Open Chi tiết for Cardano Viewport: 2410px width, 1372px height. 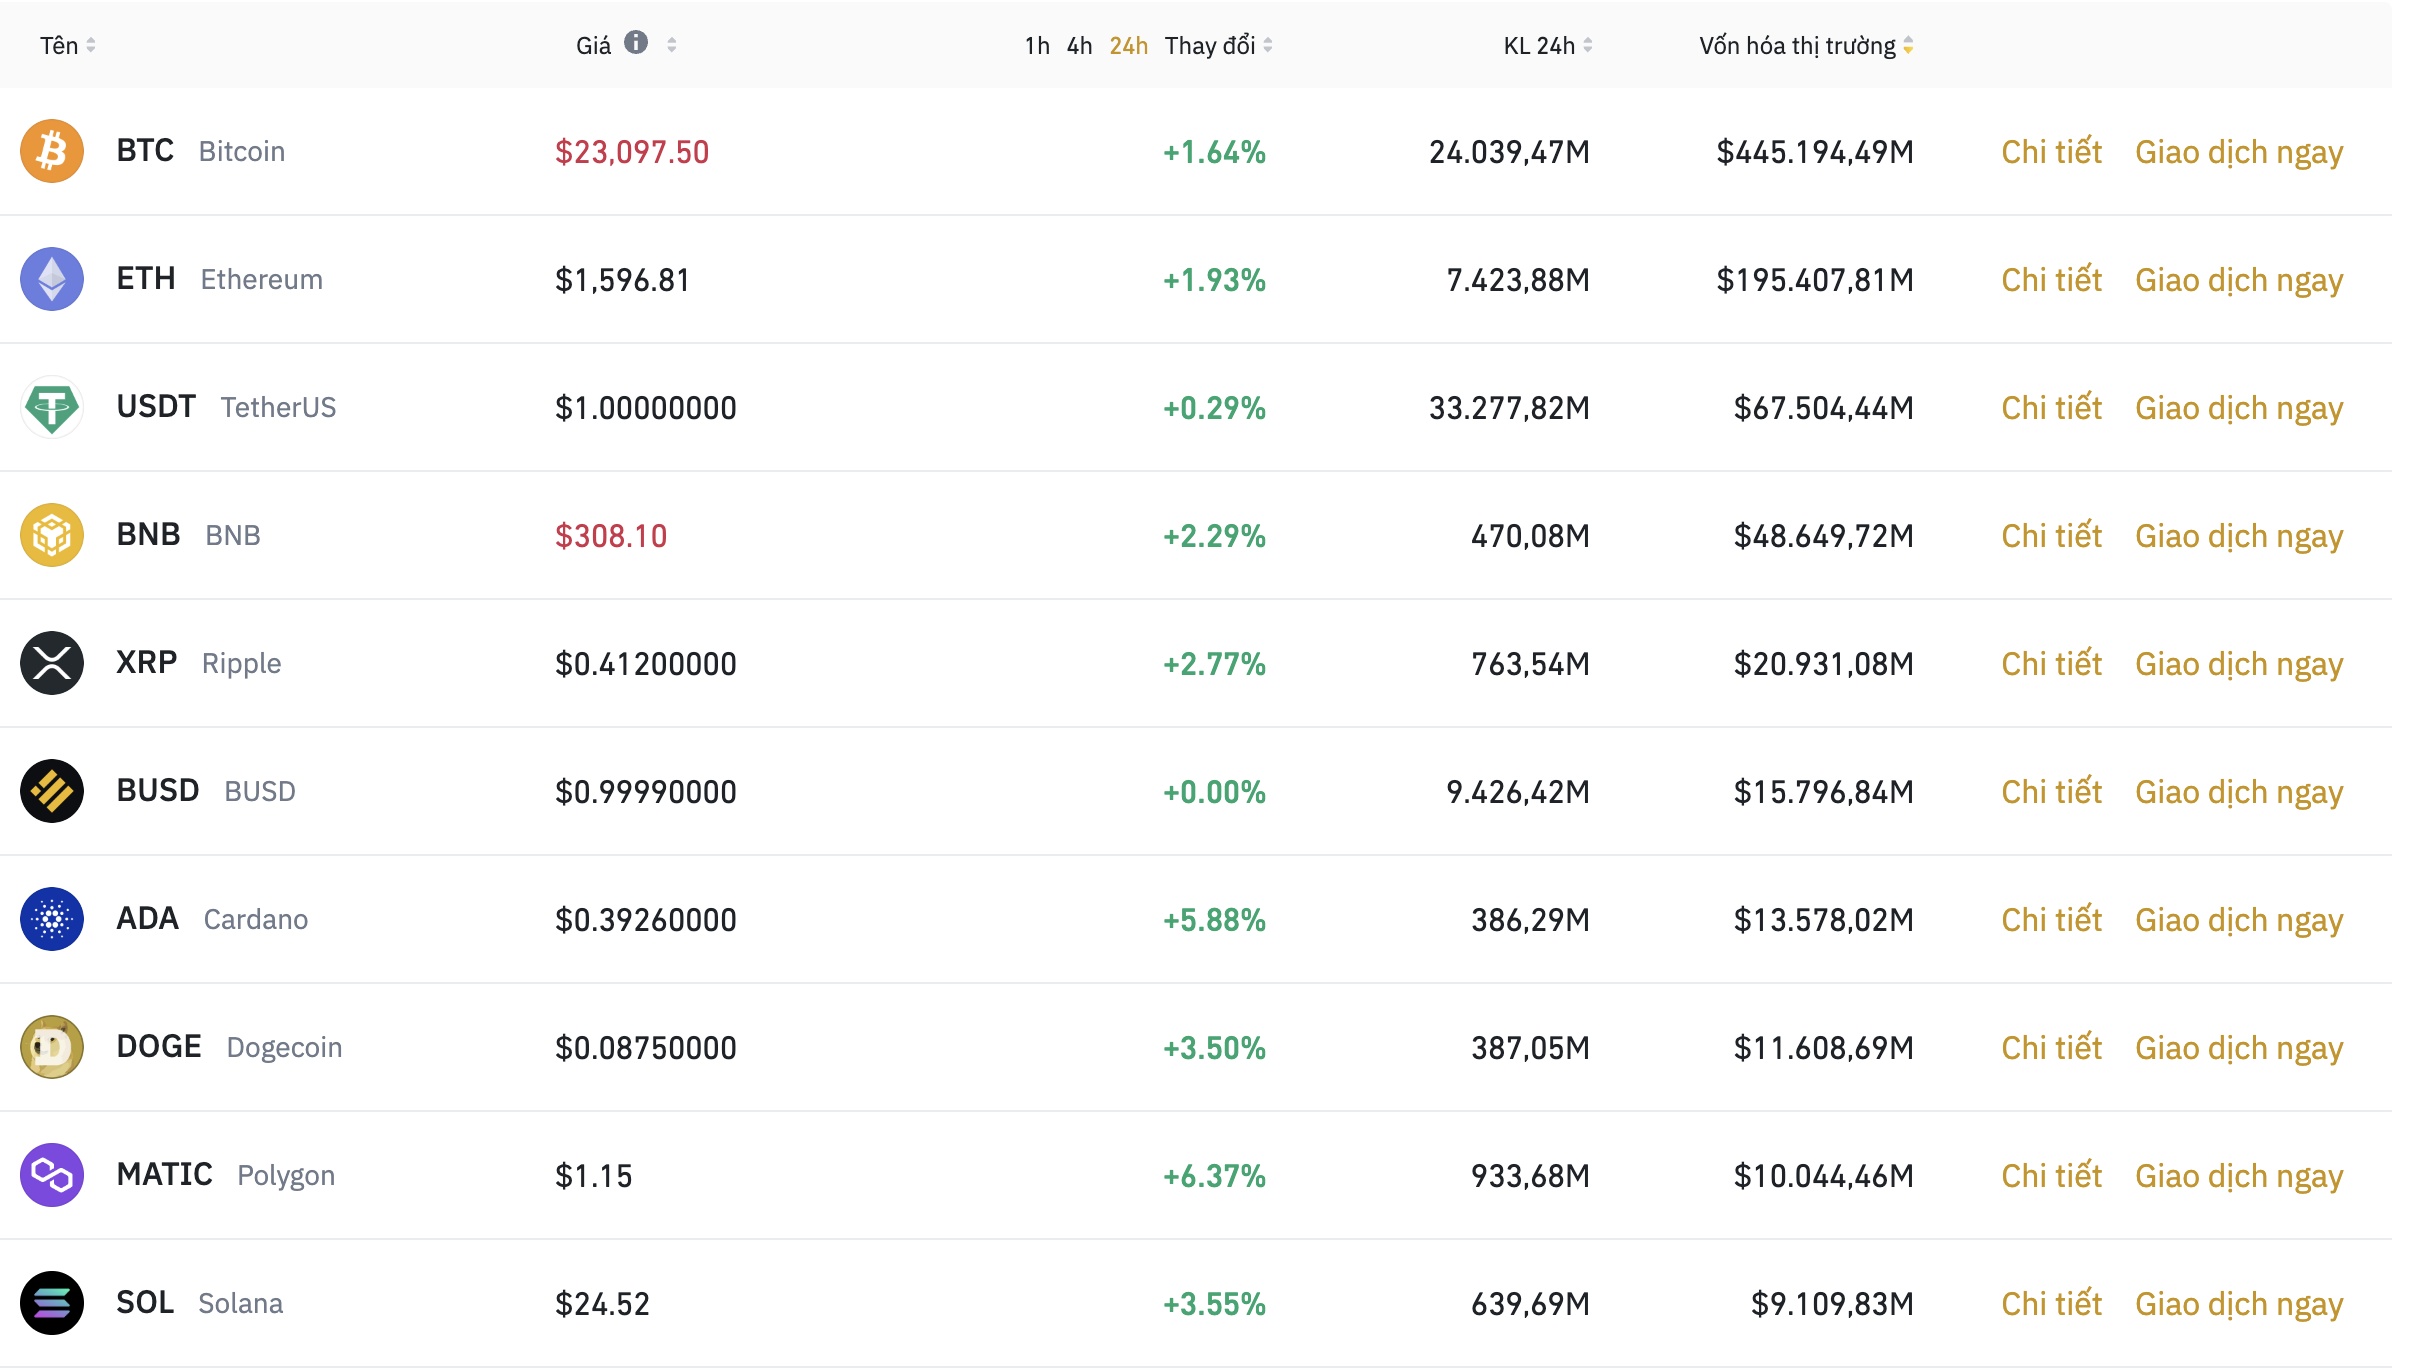2052,920
